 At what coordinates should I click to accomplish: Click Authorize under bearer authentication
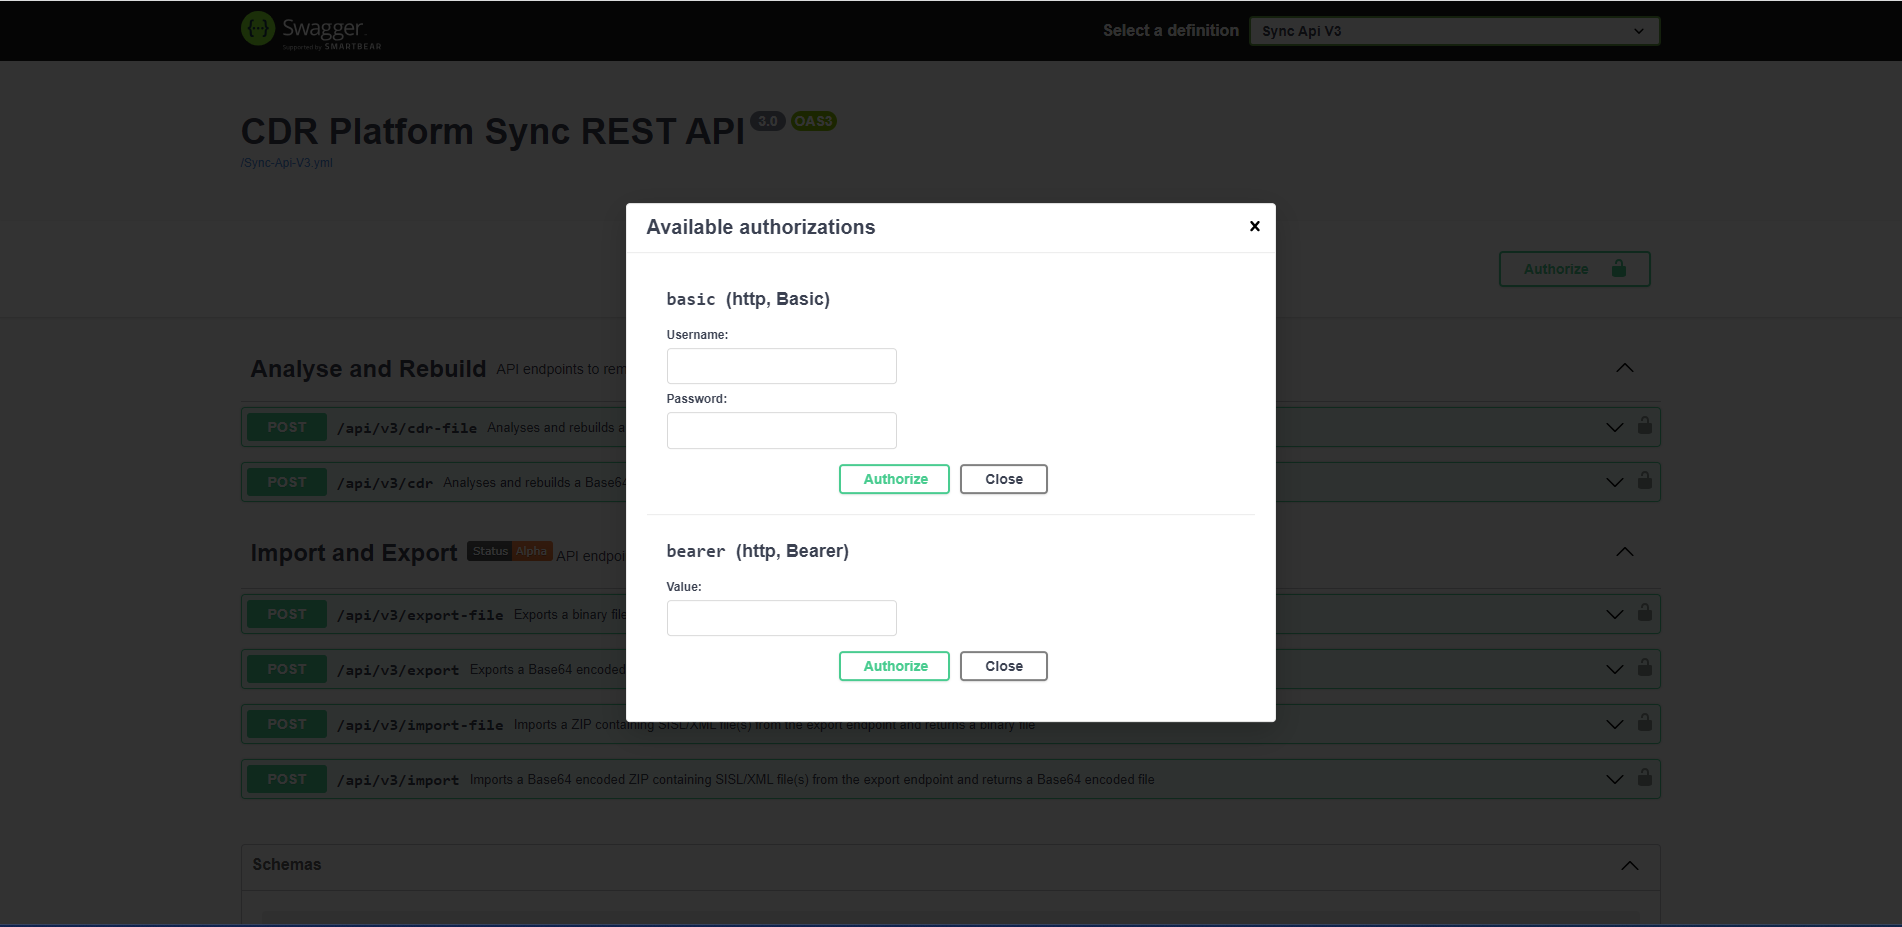coord(894,666)
